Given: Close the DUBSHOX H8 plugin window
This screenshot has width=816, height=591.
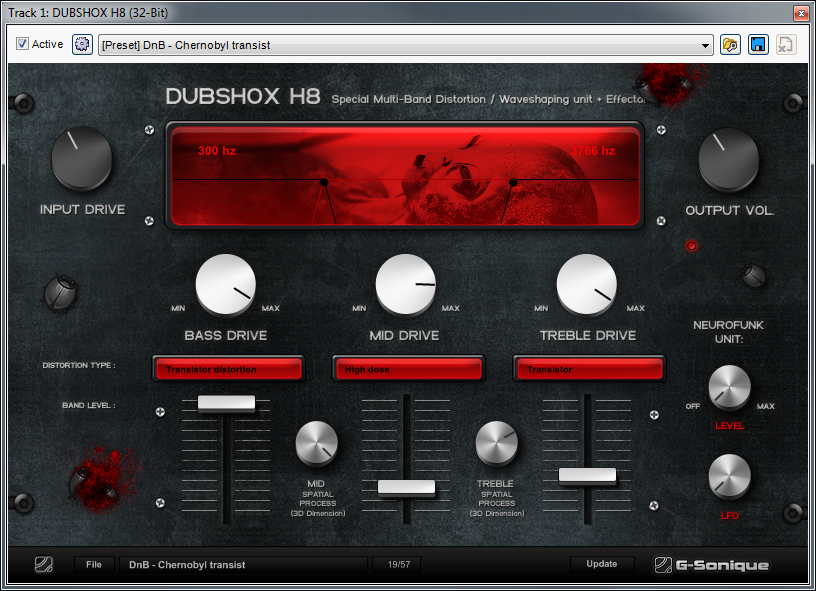Looking at the screenshot, I should [800, 13].
